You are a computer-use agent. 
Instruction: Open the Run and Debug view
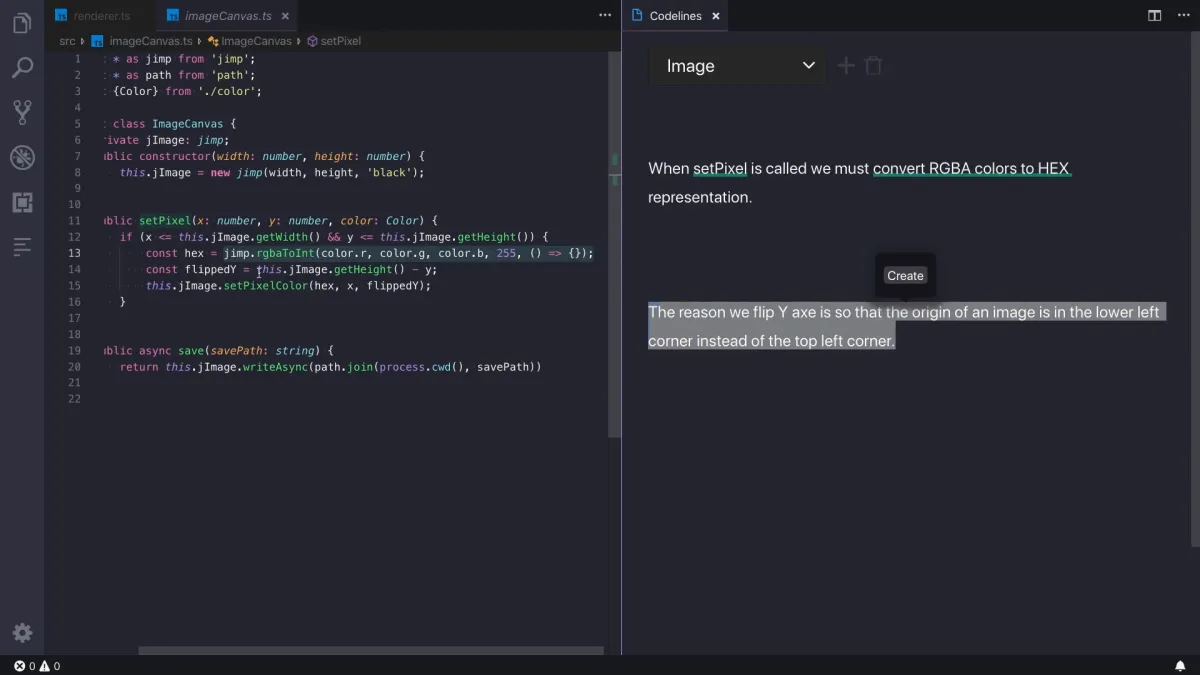click(x=22, y=157)
